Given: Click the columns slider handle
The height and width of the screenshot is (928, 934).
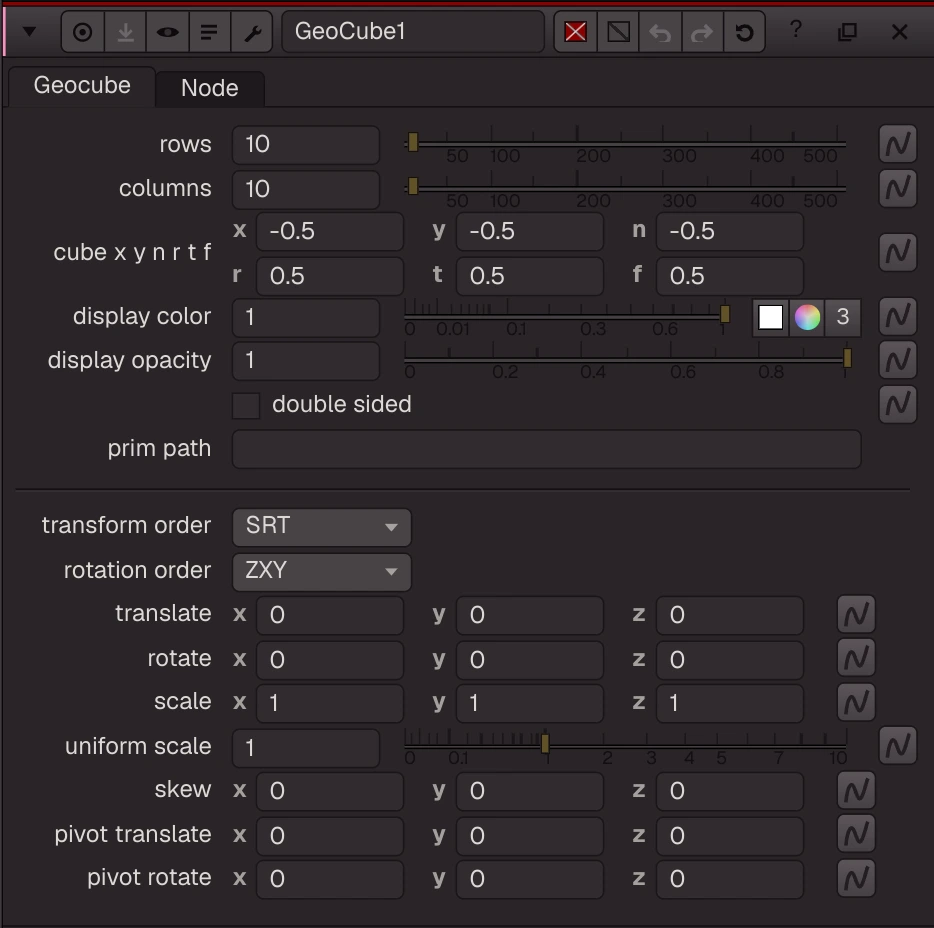Looking at the screenshot, I should pyautogui.click(x=413, y=187).
